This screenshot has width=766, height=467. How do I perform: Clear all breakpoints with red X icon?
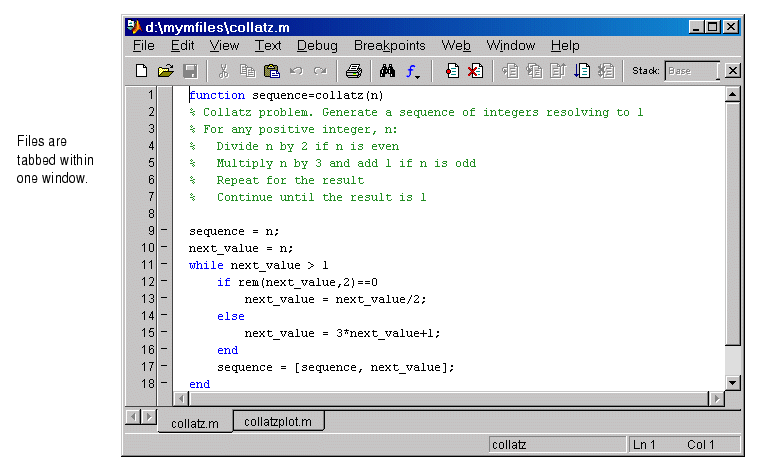pos(475,71)
